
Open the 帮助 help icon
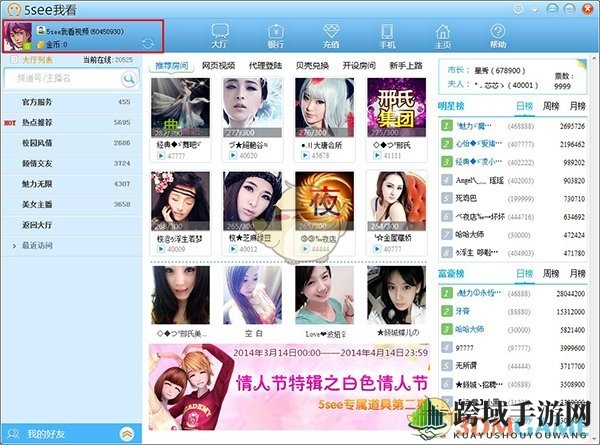pos(498,36)
